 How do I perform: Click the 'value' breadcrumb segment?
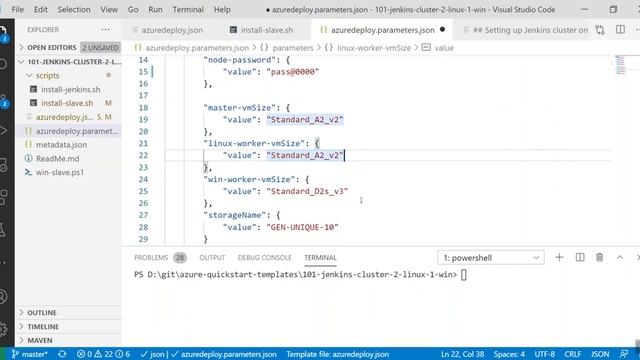pyautogui.click(x=444, y=48)
